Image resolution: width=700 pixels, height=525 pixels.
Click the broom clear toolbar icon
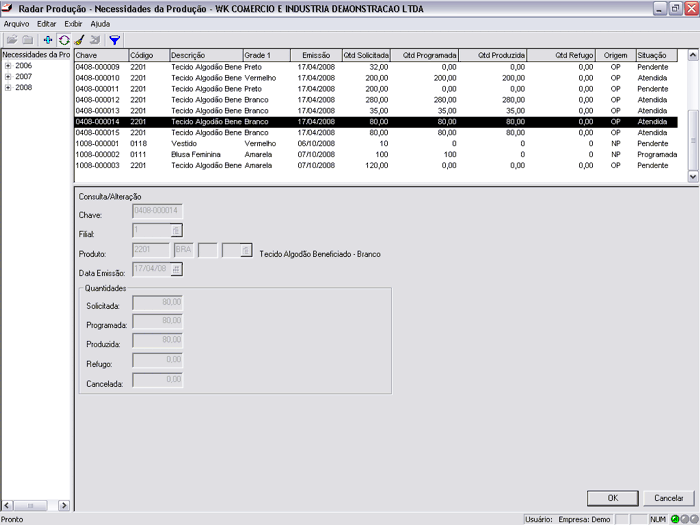point(78,40)
